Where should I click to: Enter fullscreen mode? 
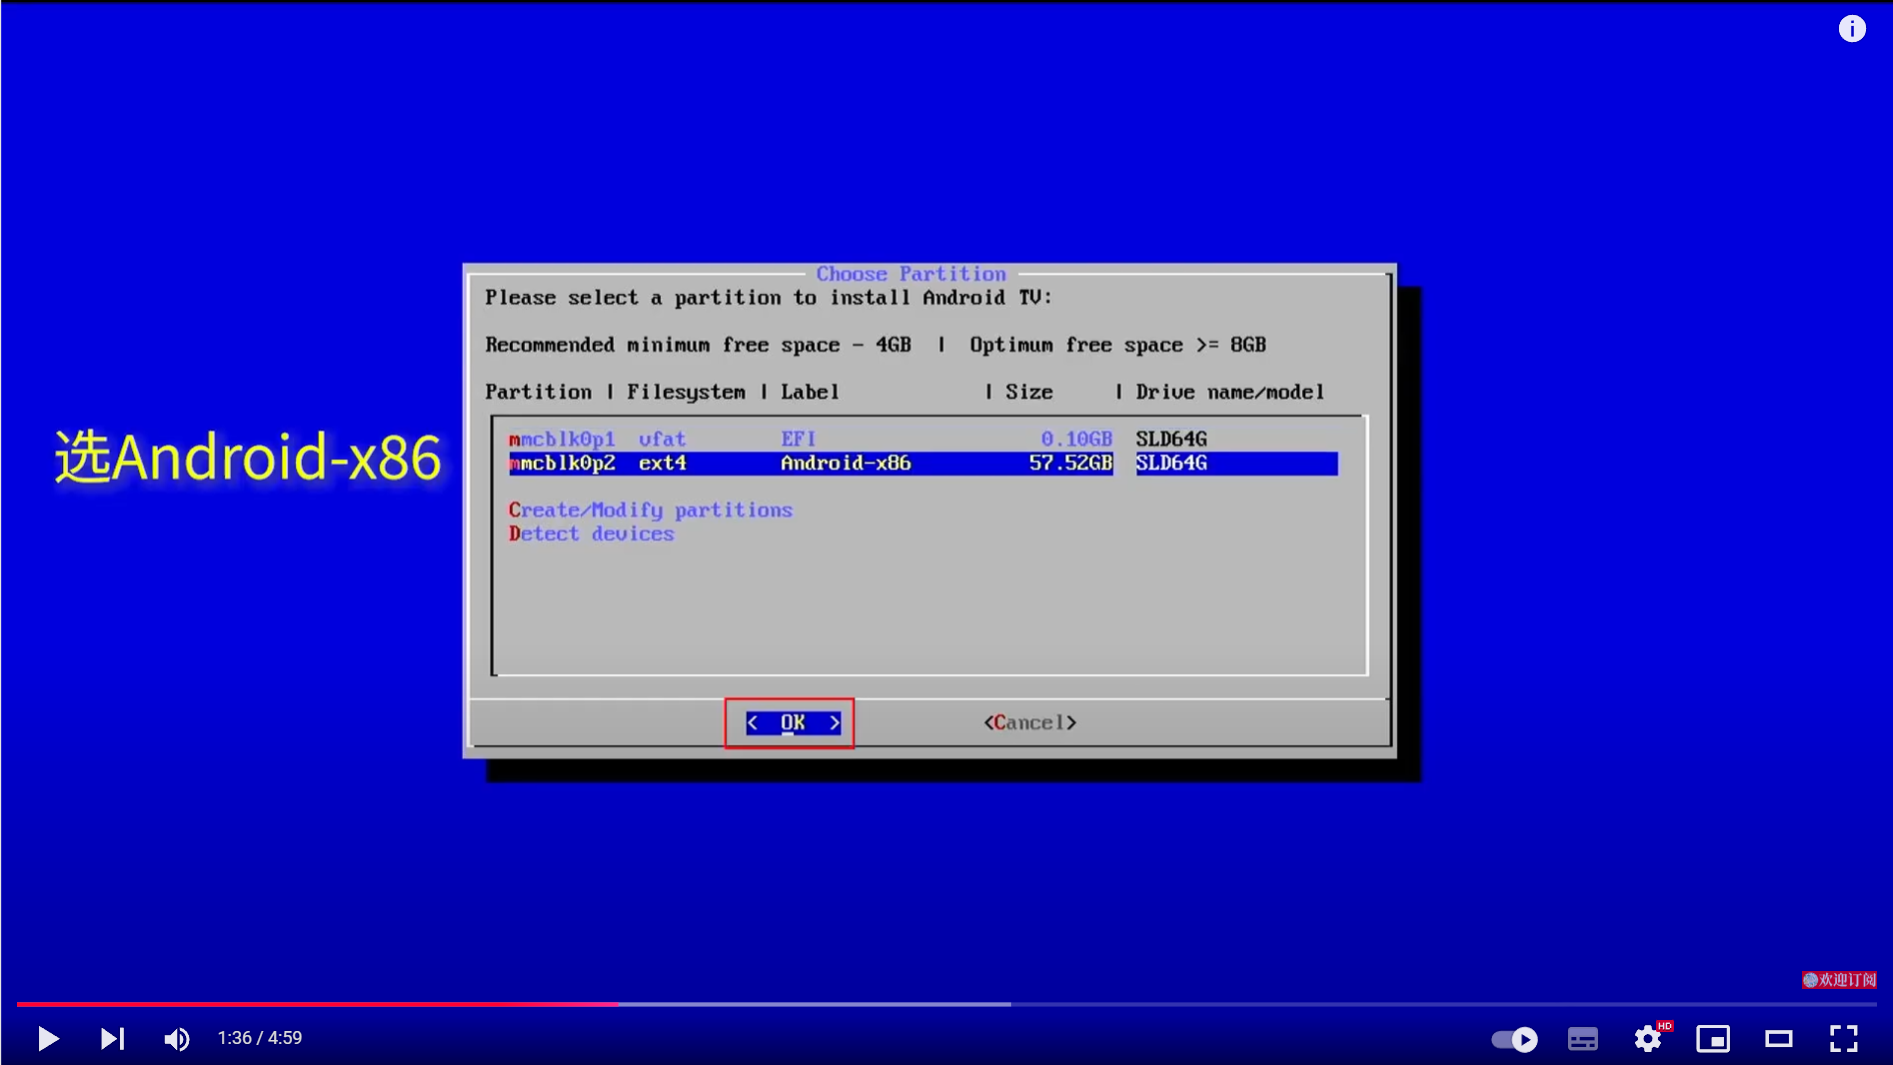point(1844,1039)
